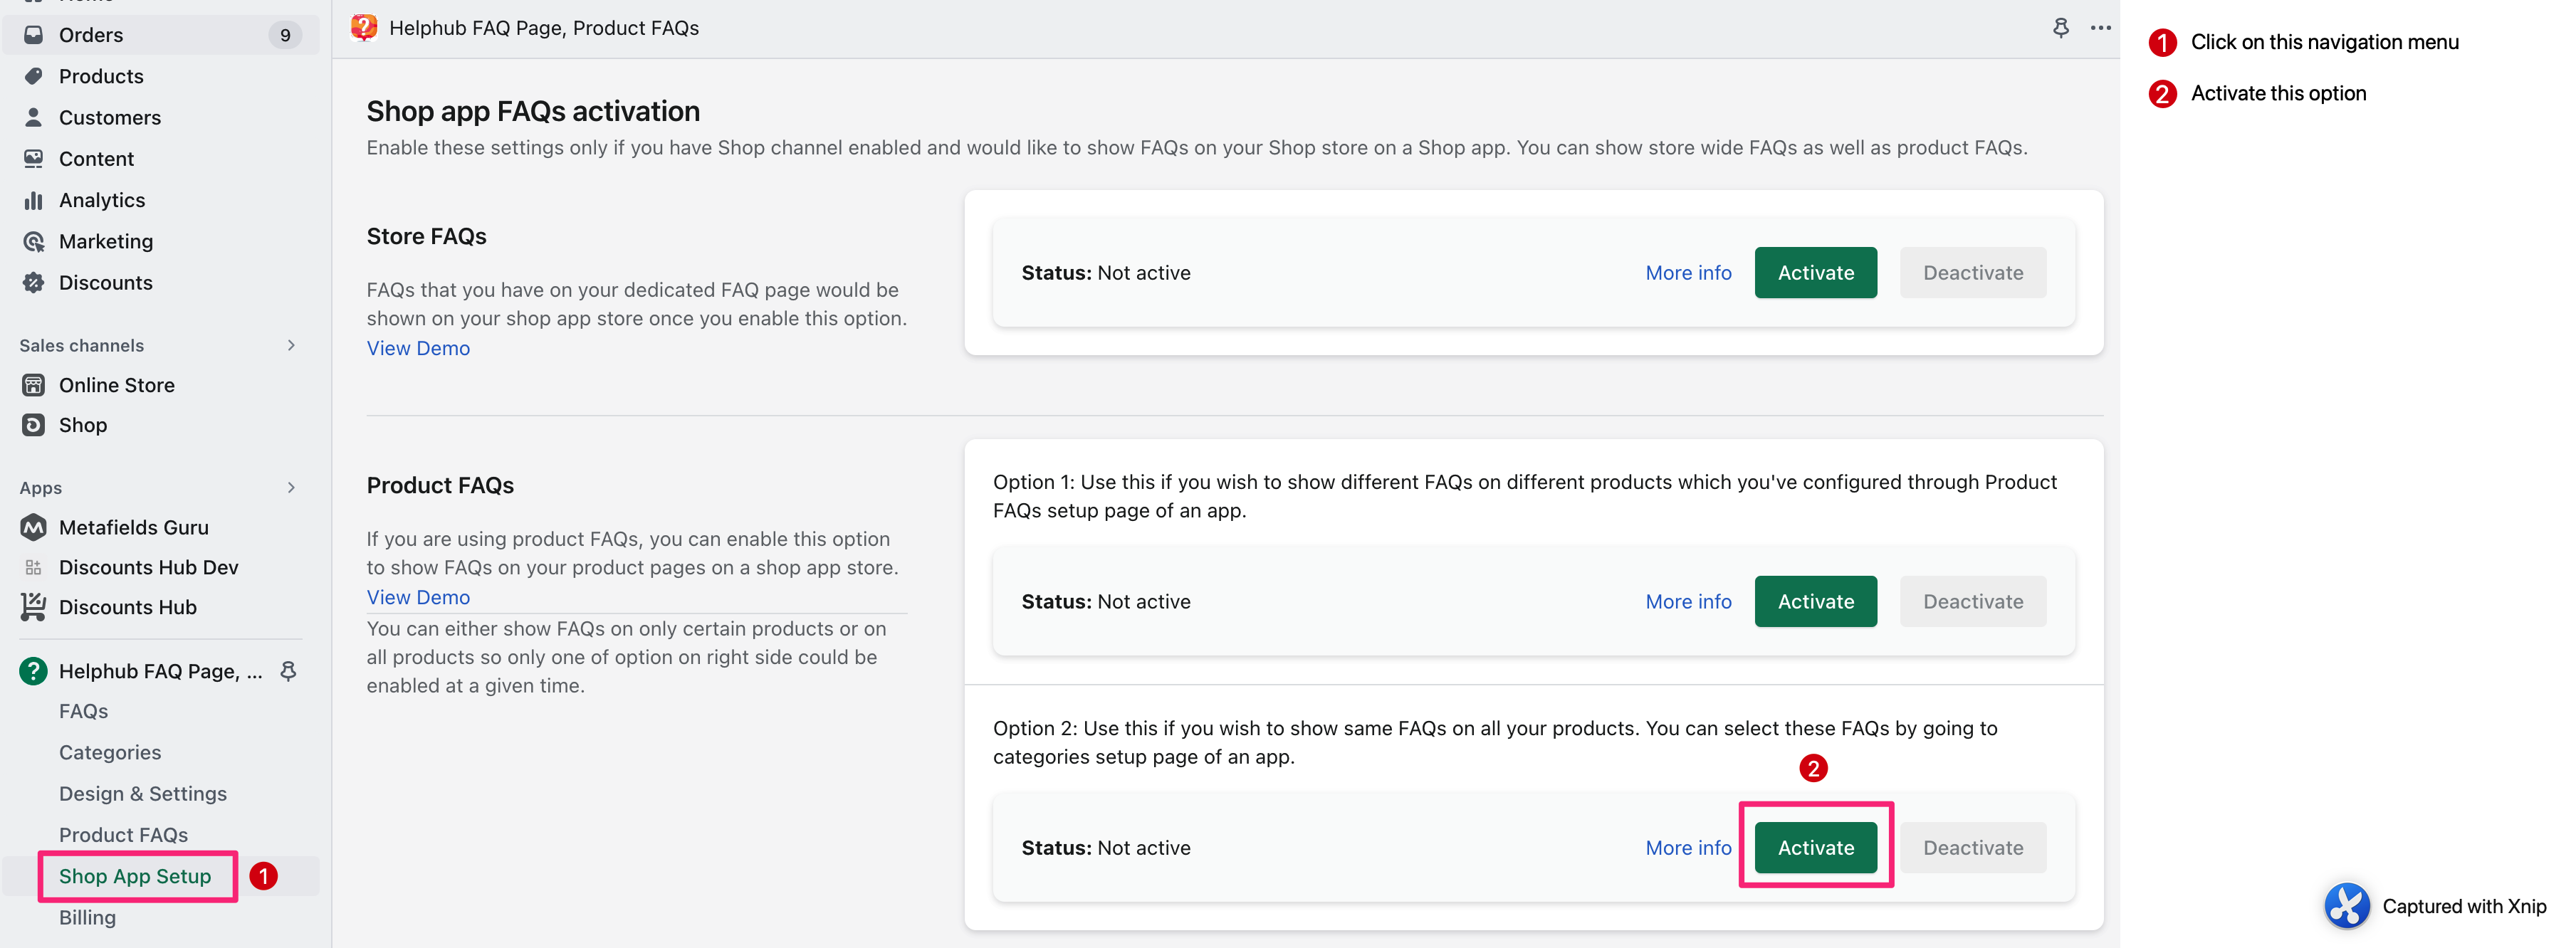Viewport: 2576px width, 948px height.
Task: Select Product FAQs in sidebar submenu
Action: click(123, 834)
